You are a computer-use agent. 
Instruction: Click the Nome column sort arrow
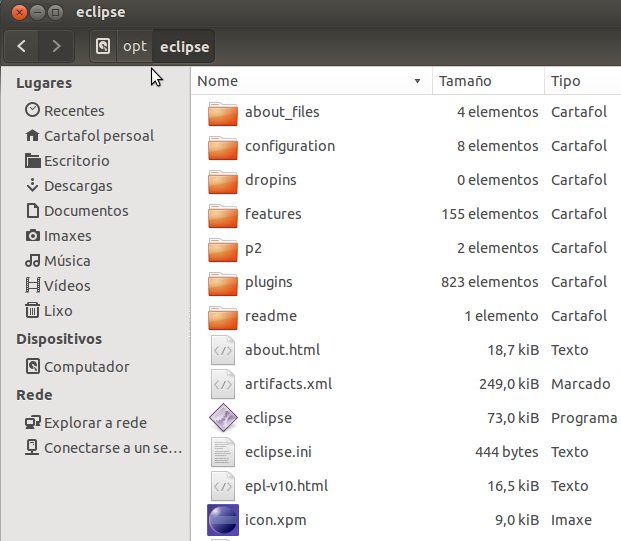pos(417,81)
